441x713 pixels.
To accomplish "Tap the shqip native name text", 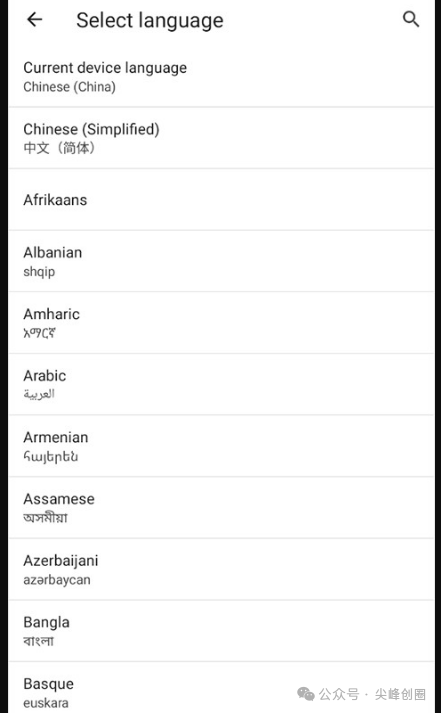I will (x=39, y=272).
